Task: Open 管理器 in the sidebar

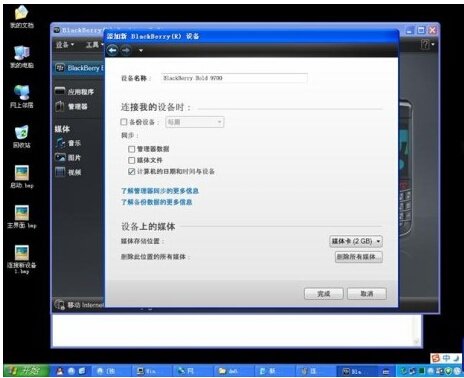Action: pos(71,106)
